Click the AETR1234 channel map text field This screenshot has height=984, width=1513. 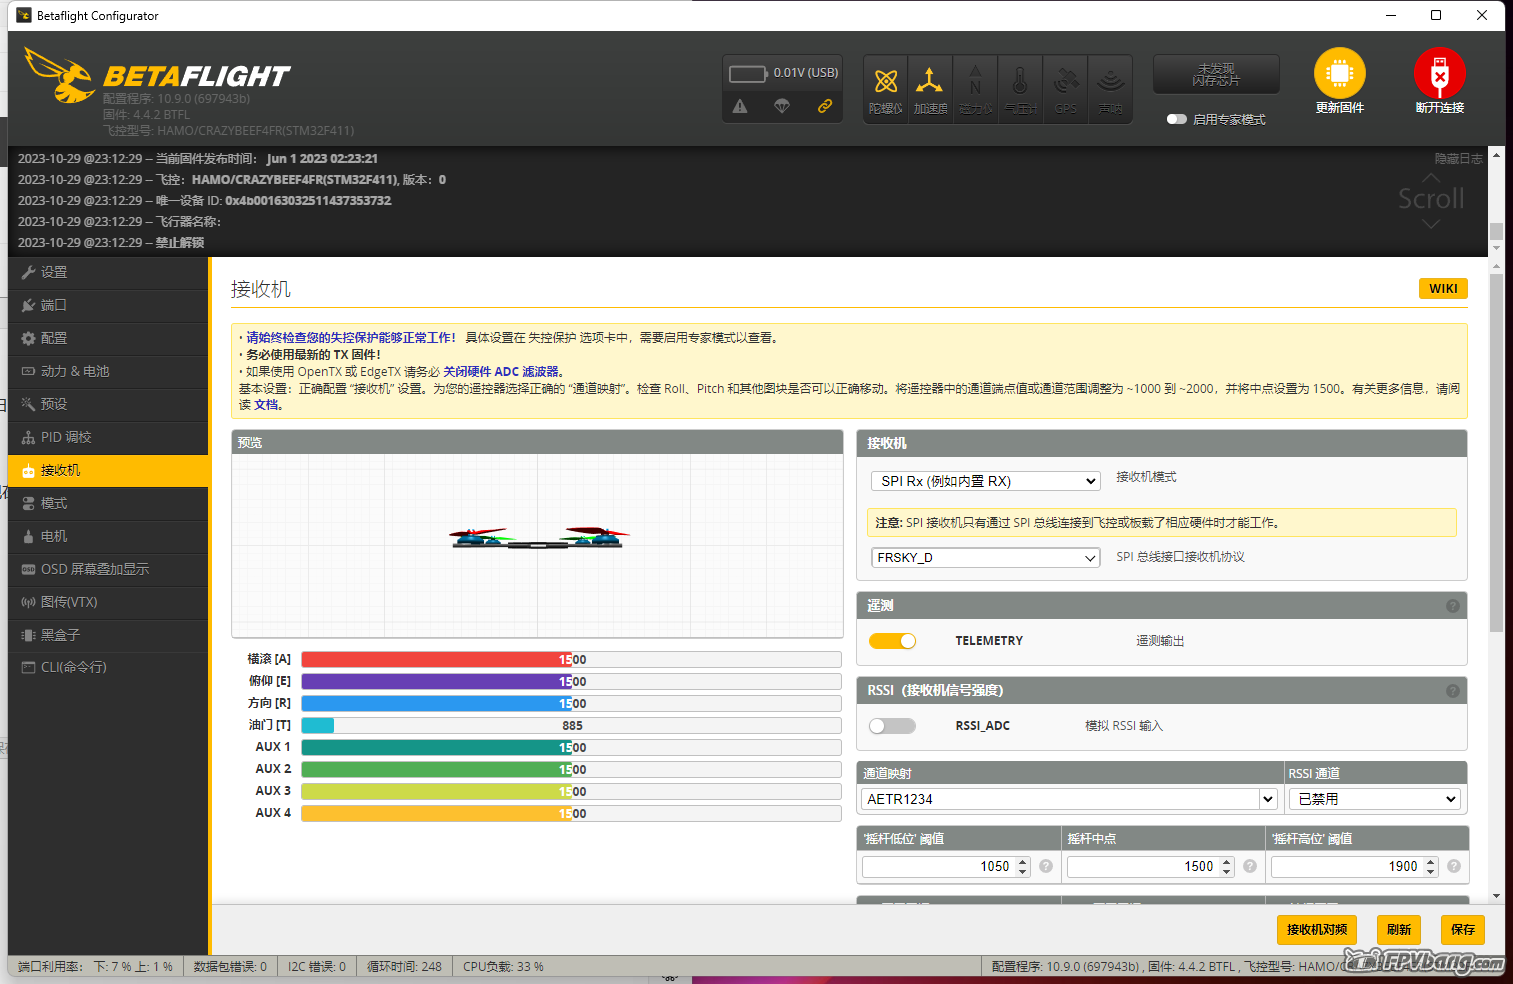[1060, 799]
